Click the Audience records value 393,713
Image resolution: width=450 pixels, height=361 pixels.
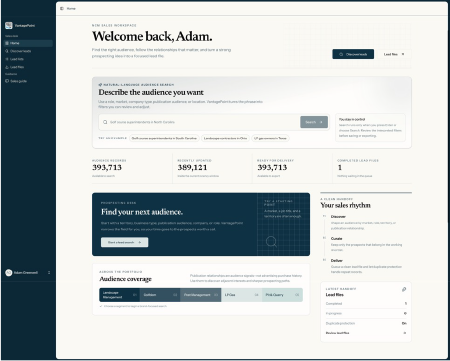107,167
